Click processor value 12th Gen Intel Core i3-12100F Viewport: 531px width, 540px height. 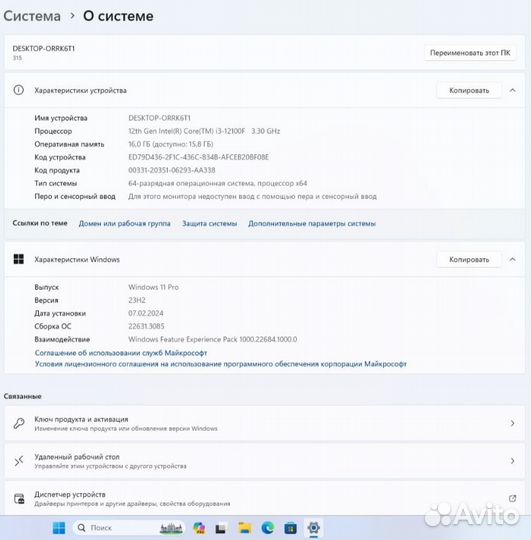point(204,131)
